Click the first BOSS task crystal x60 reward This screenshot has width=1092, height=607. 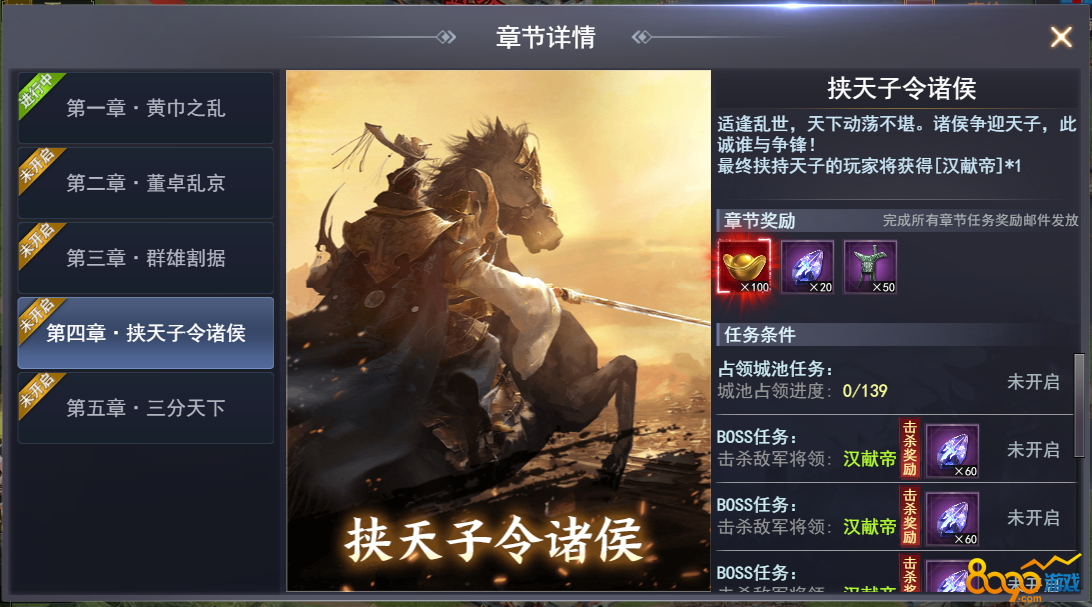coord(953,450)
